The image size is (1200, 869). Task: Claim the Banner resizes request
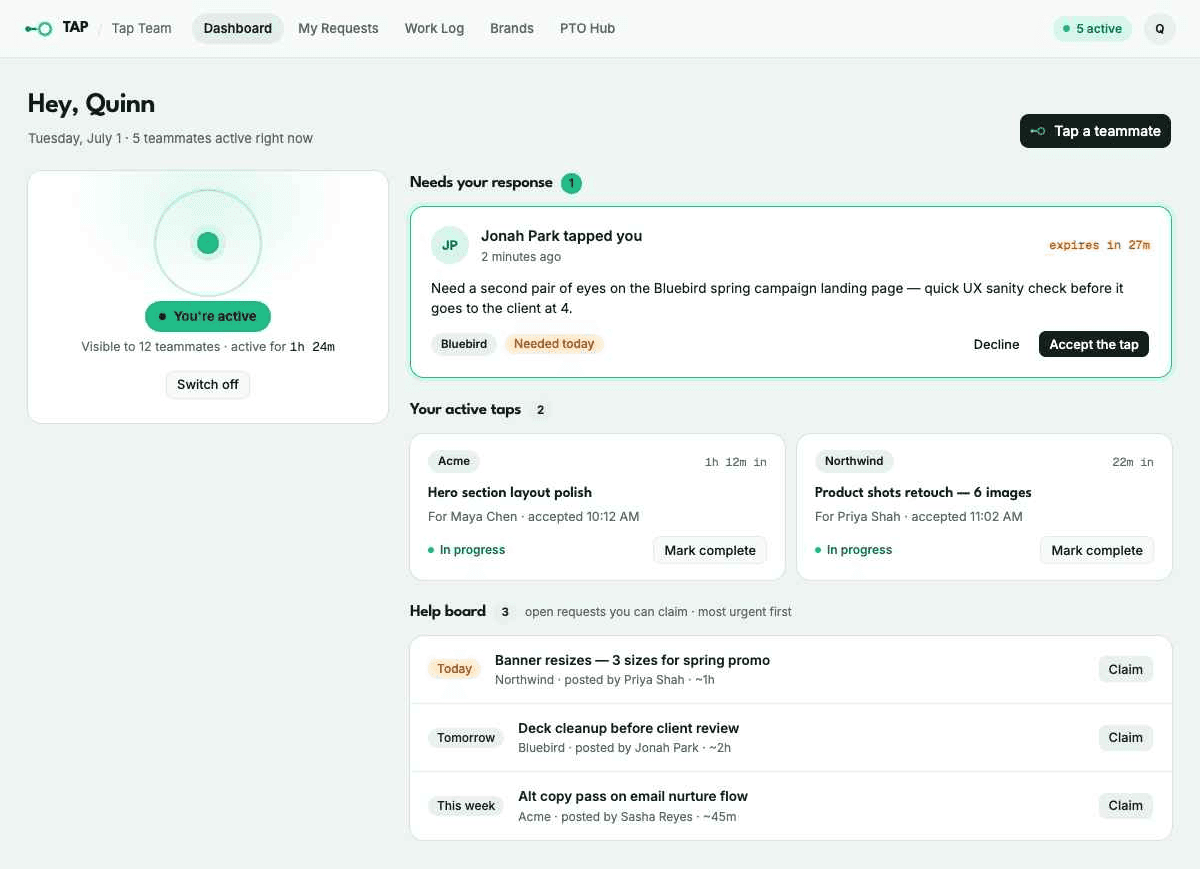[1125, 669]
